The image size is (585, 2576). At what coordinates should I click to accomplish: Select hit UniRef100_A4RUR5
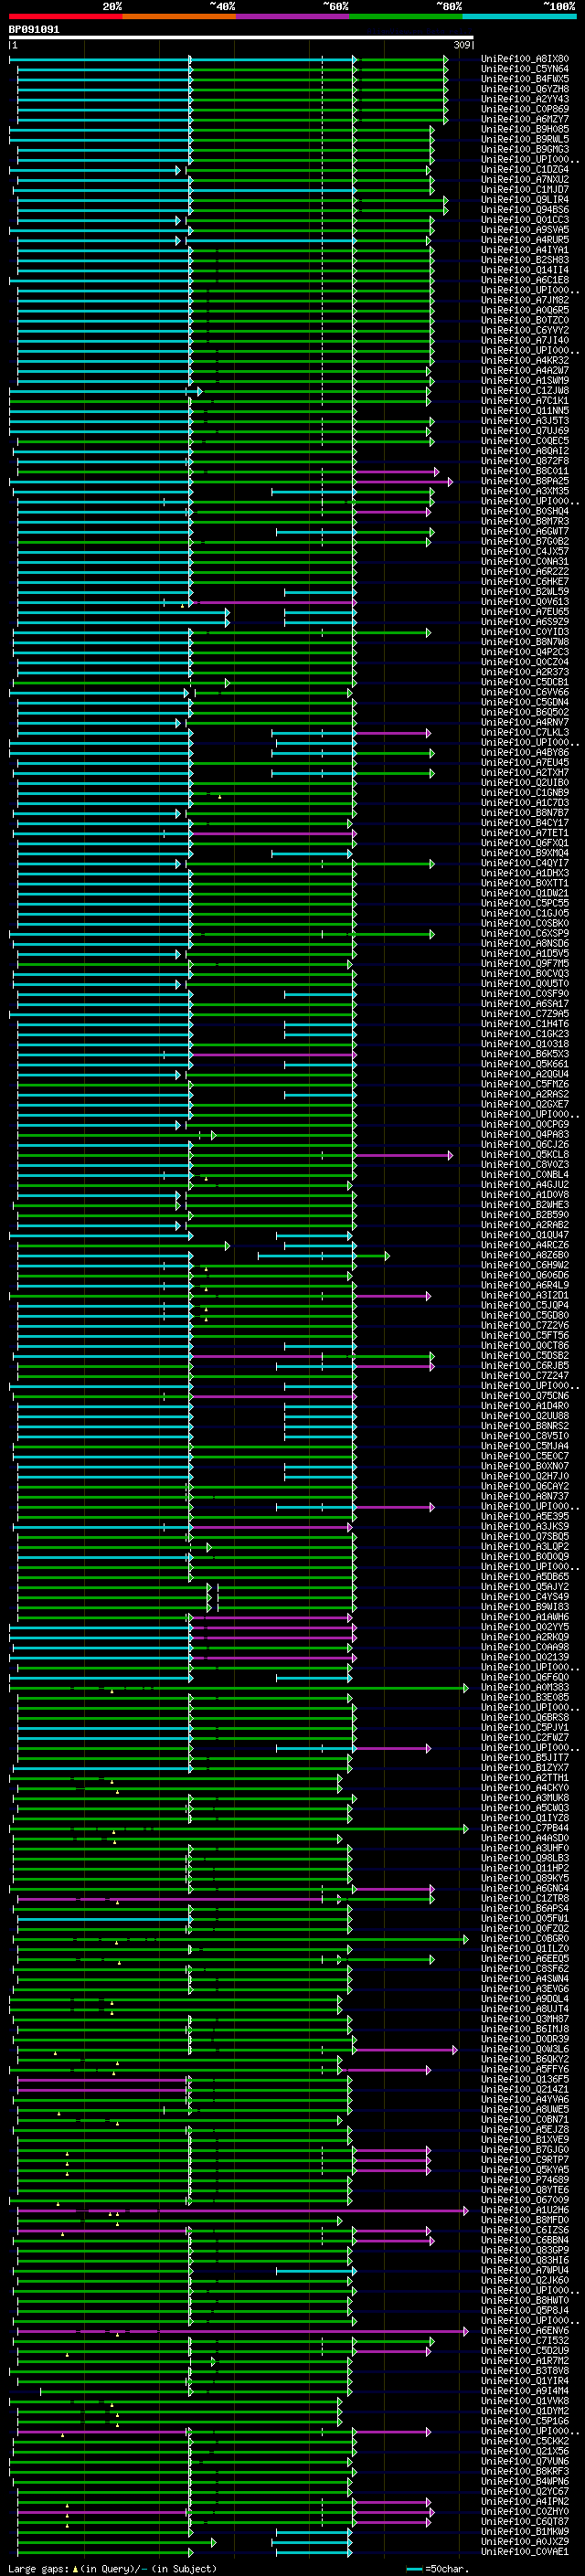[x=525, y=240]
